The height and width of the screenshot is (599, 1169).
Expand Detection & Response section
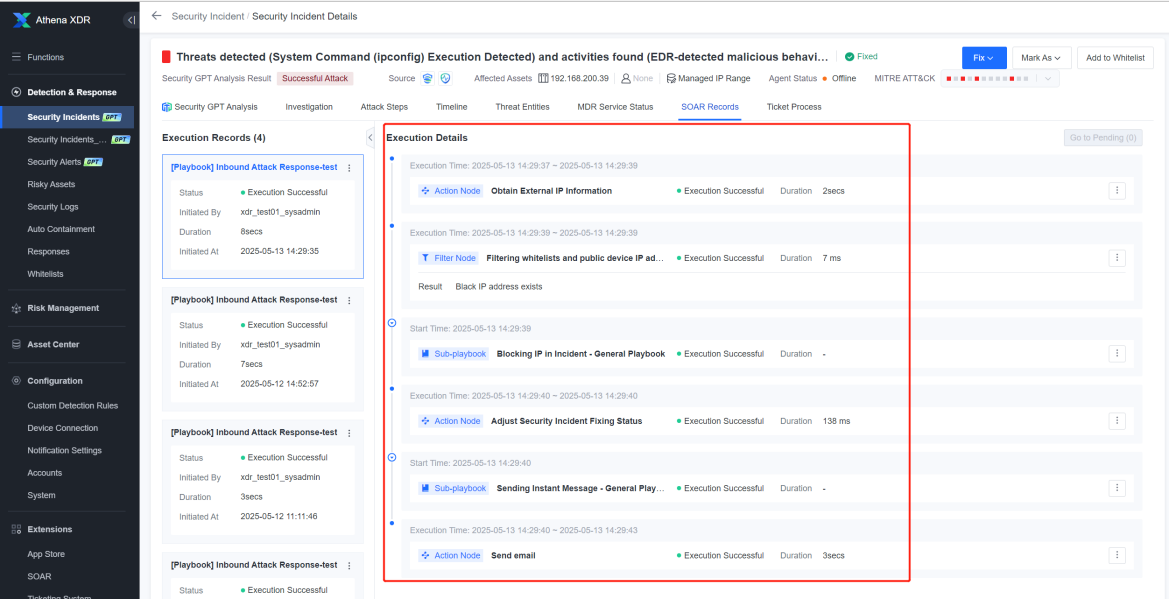(x=72, y=92)
